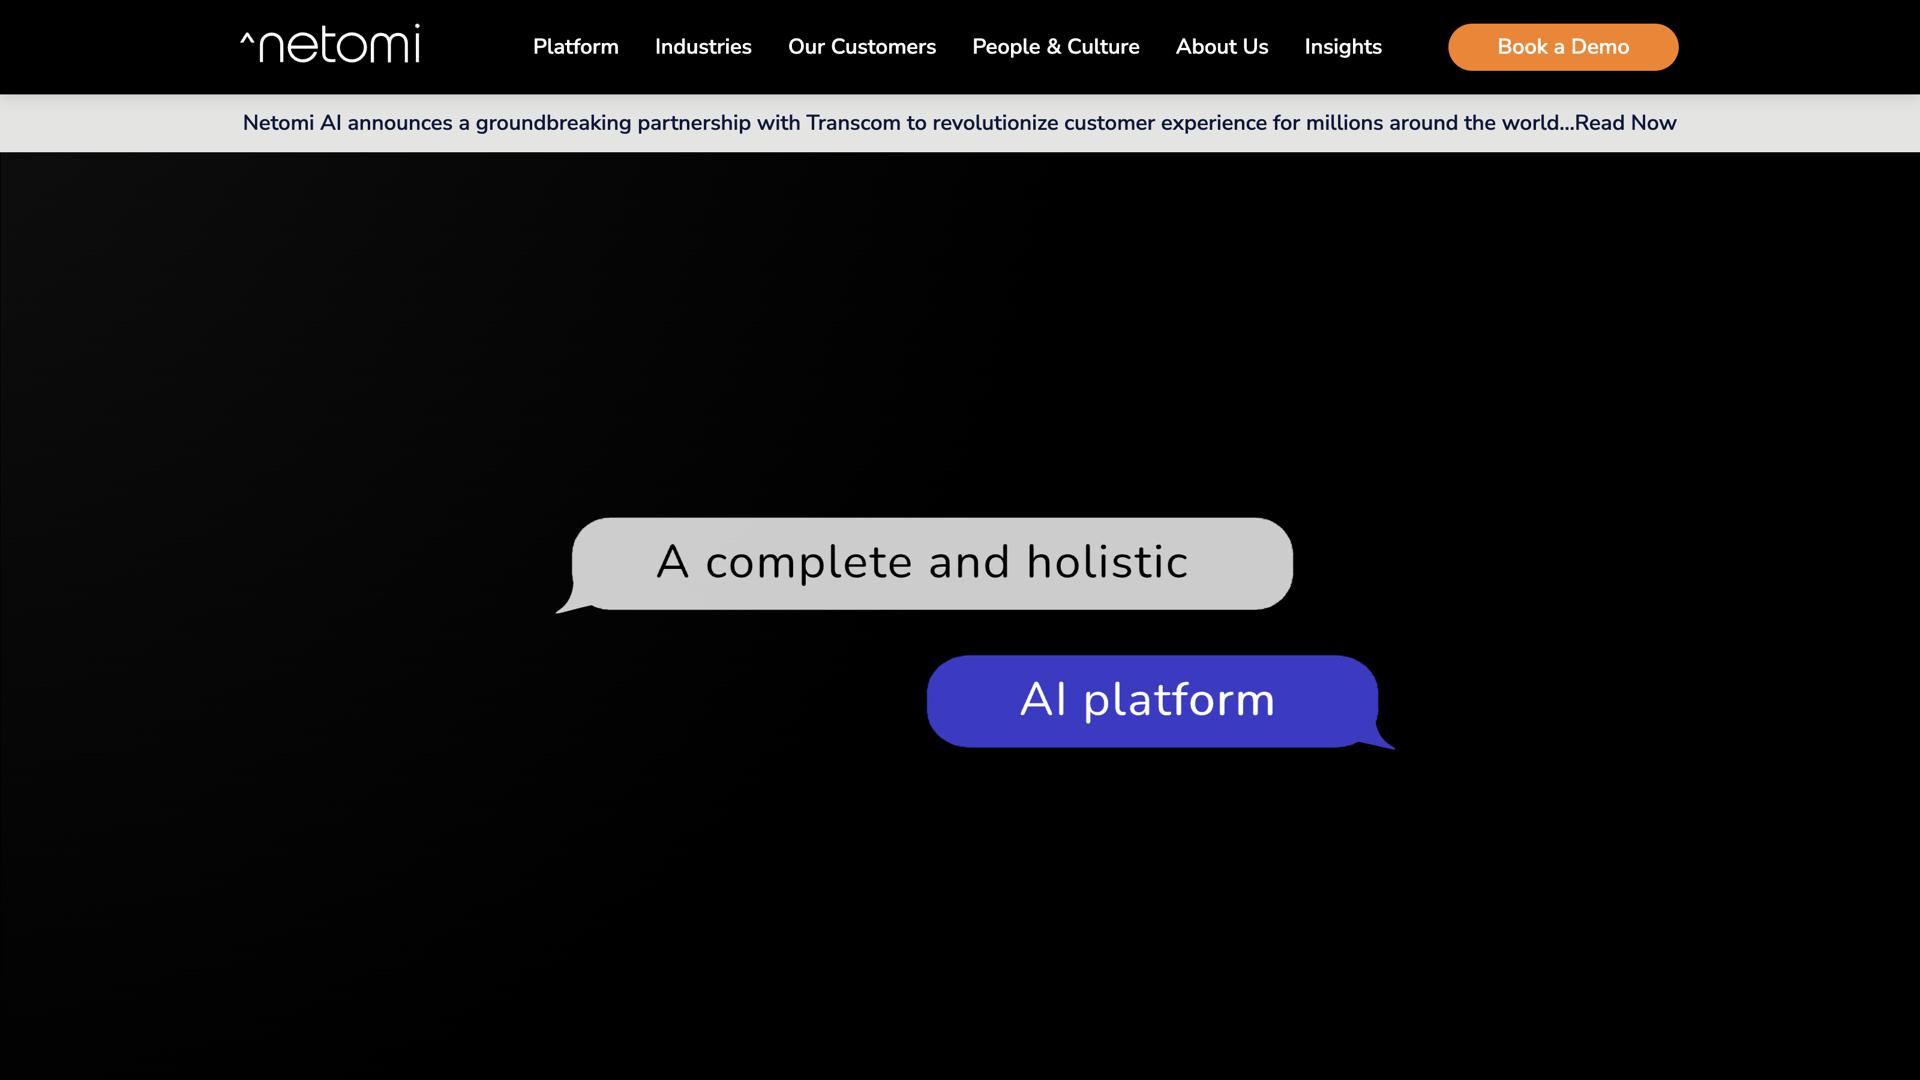Open the Platform menu

point(575,47)
